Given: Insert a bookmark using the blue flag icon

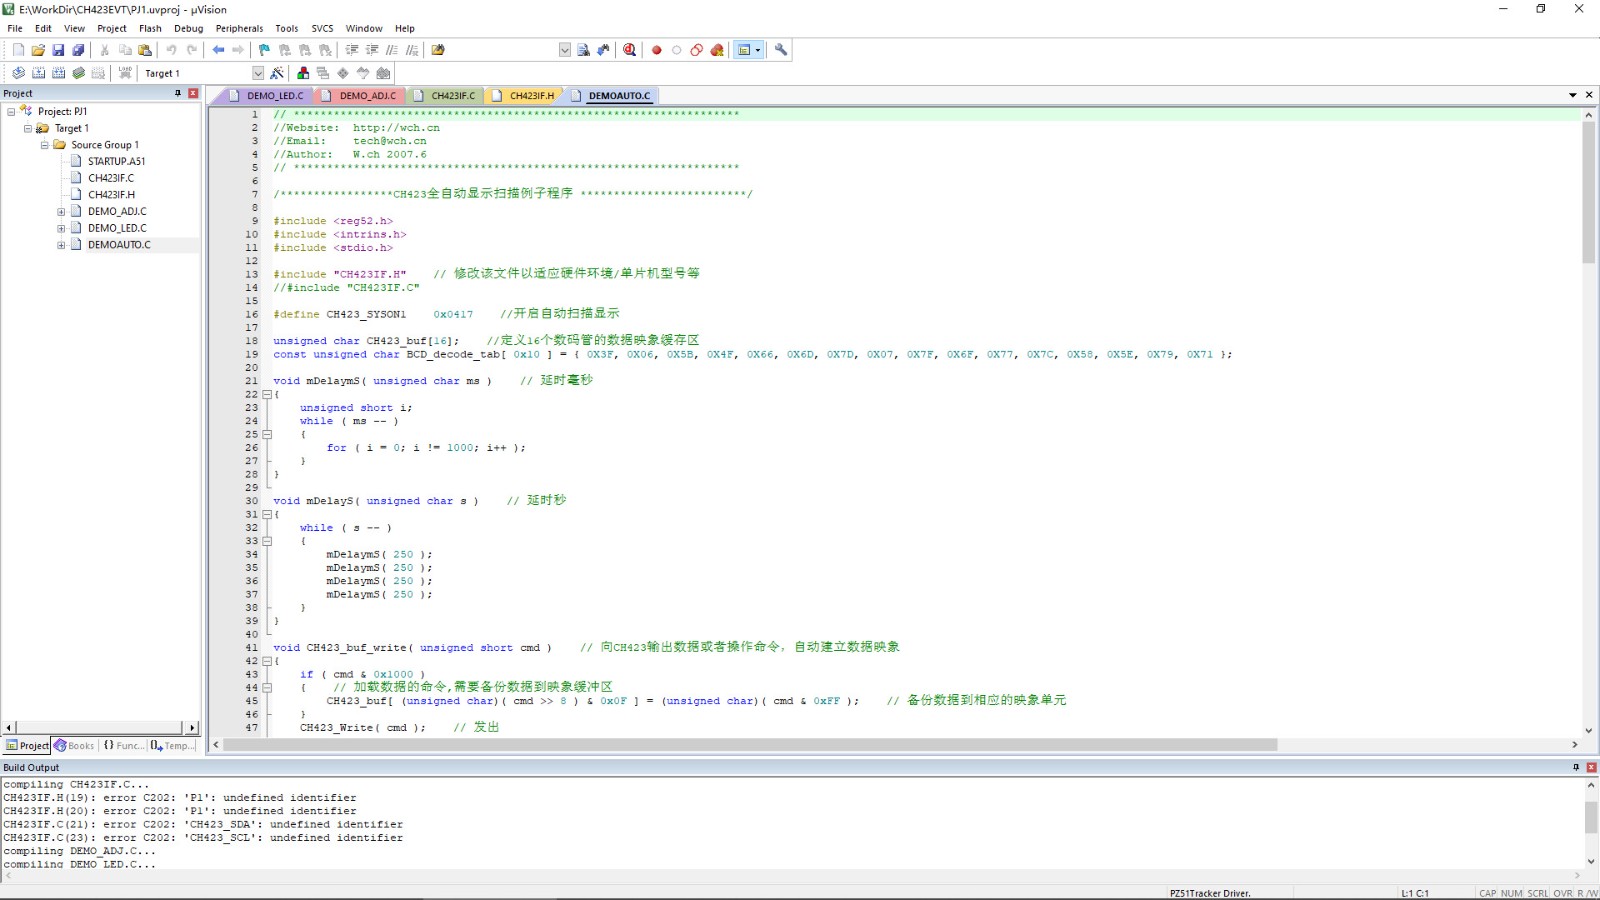Looking at the screenshot, I should tap(264, 50).
